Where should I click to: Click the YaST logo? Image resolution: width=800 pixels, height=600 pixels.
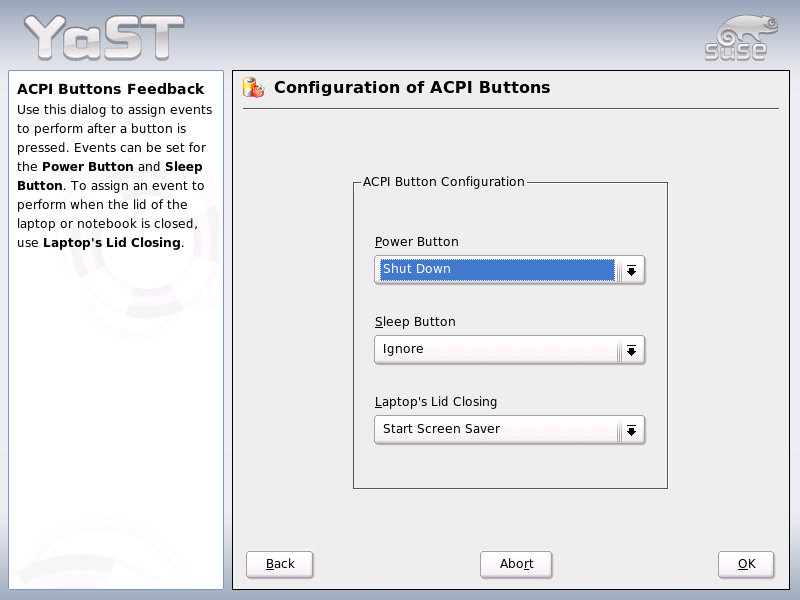coord(104,37)
